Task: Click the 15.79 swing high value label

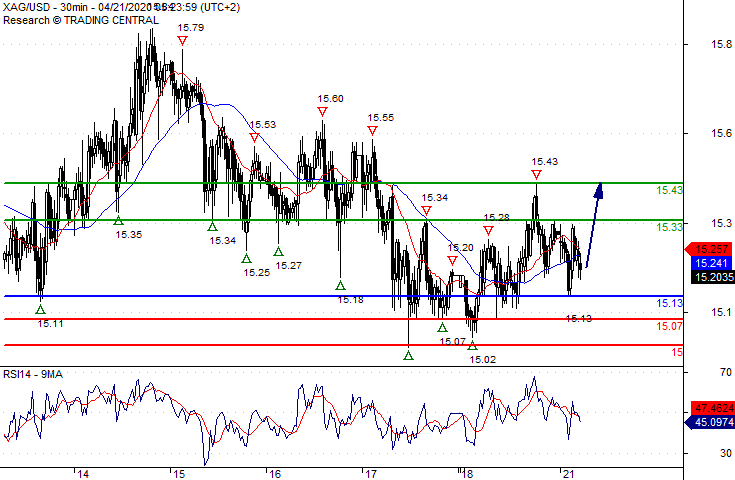Action: tap(191, 28)
